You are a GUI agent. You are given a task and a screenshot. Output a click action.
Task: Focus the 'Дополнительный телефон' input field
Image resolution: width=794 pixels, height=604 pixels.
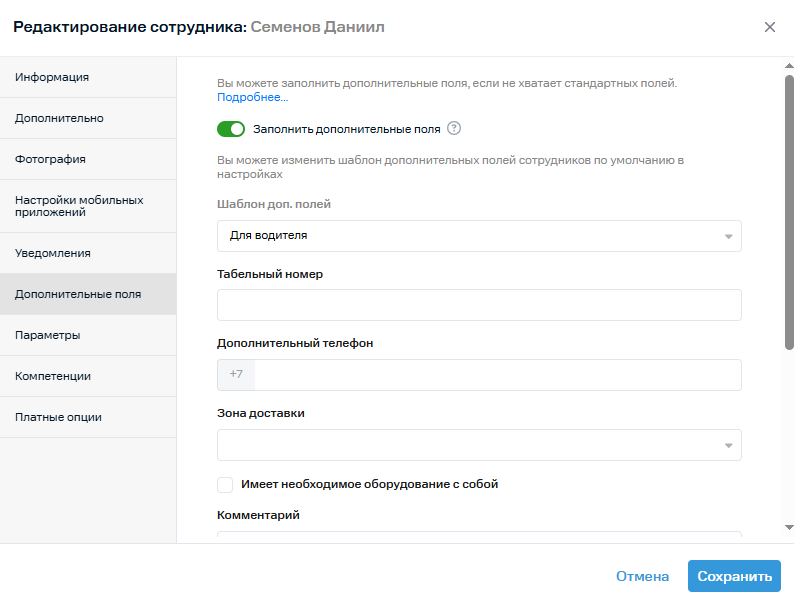tap(497, 375)
